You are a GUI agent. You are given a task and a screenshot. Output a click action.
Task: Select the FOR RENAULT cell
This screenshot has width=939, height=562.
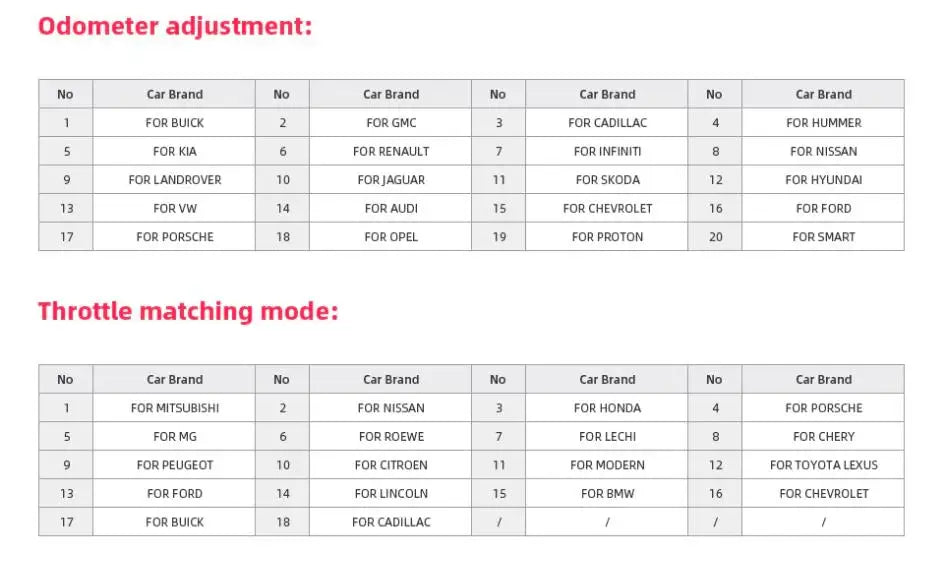pos(391,152)
